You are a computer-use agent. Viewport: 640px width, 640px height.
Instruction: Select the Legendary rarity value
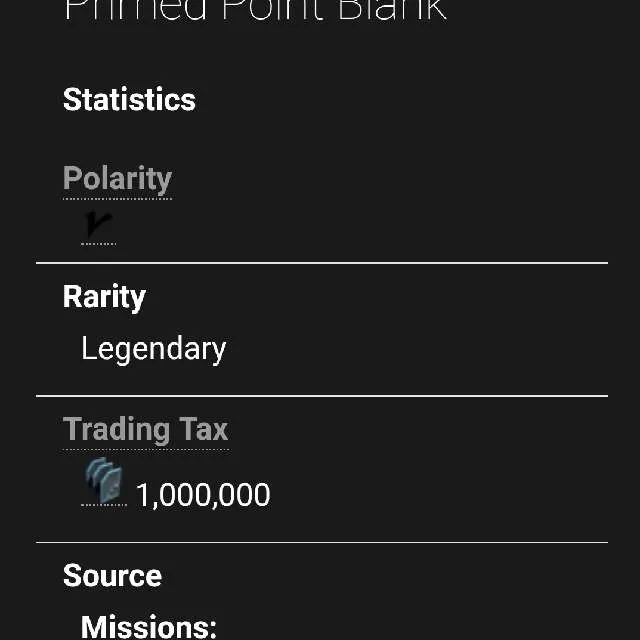click(x=153, y=349)
